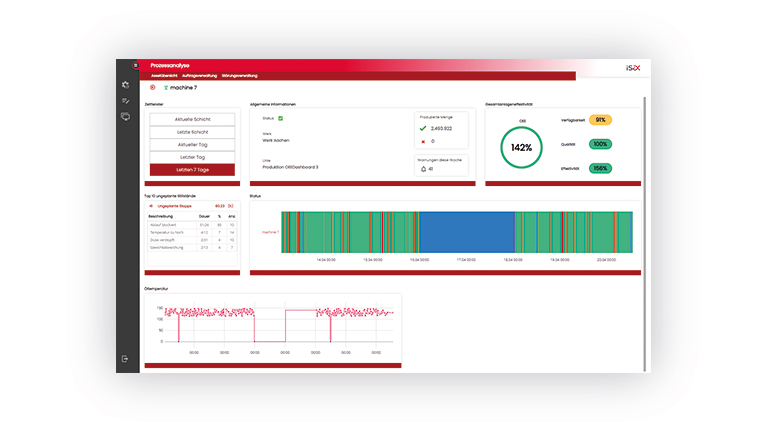
Task: Click the yellow 91% Verfügbarkeit badge
Action: tap(600, 120)
